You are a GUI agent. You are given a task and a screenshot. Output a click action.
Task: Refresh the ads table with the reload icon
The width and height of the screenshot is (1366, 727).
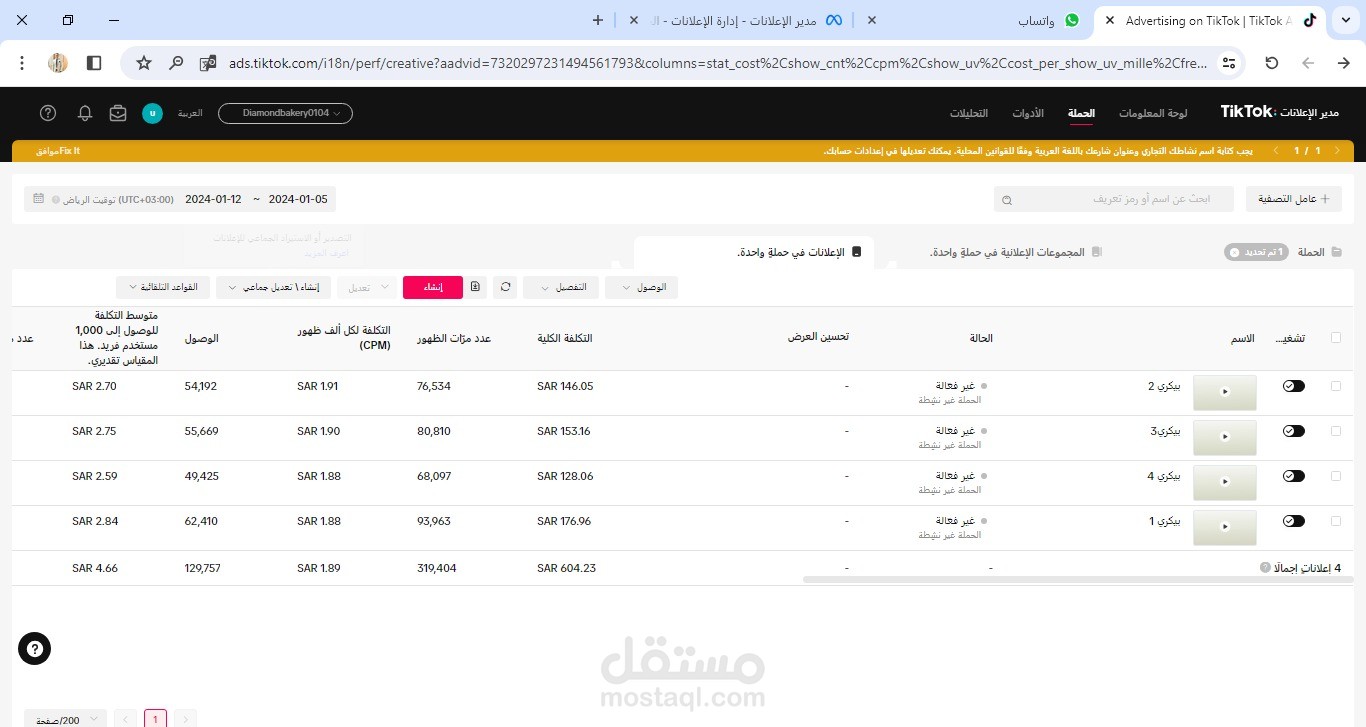[x=506, y=287]
